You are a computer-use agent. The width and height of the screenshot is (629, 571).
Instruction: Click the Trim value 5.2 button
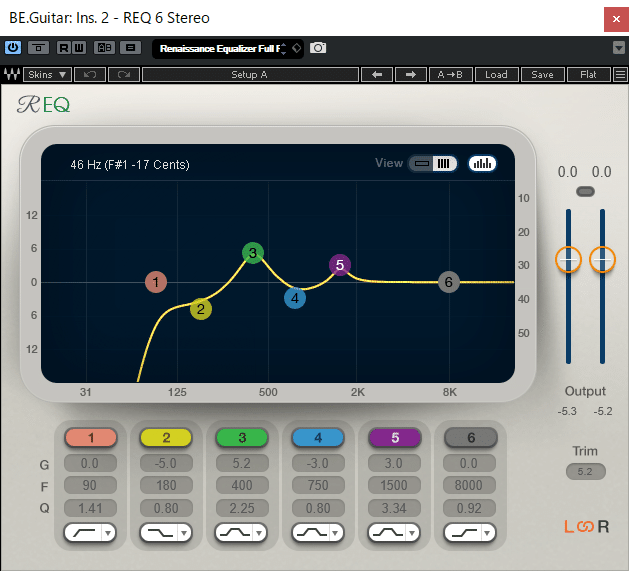[585, 471]
